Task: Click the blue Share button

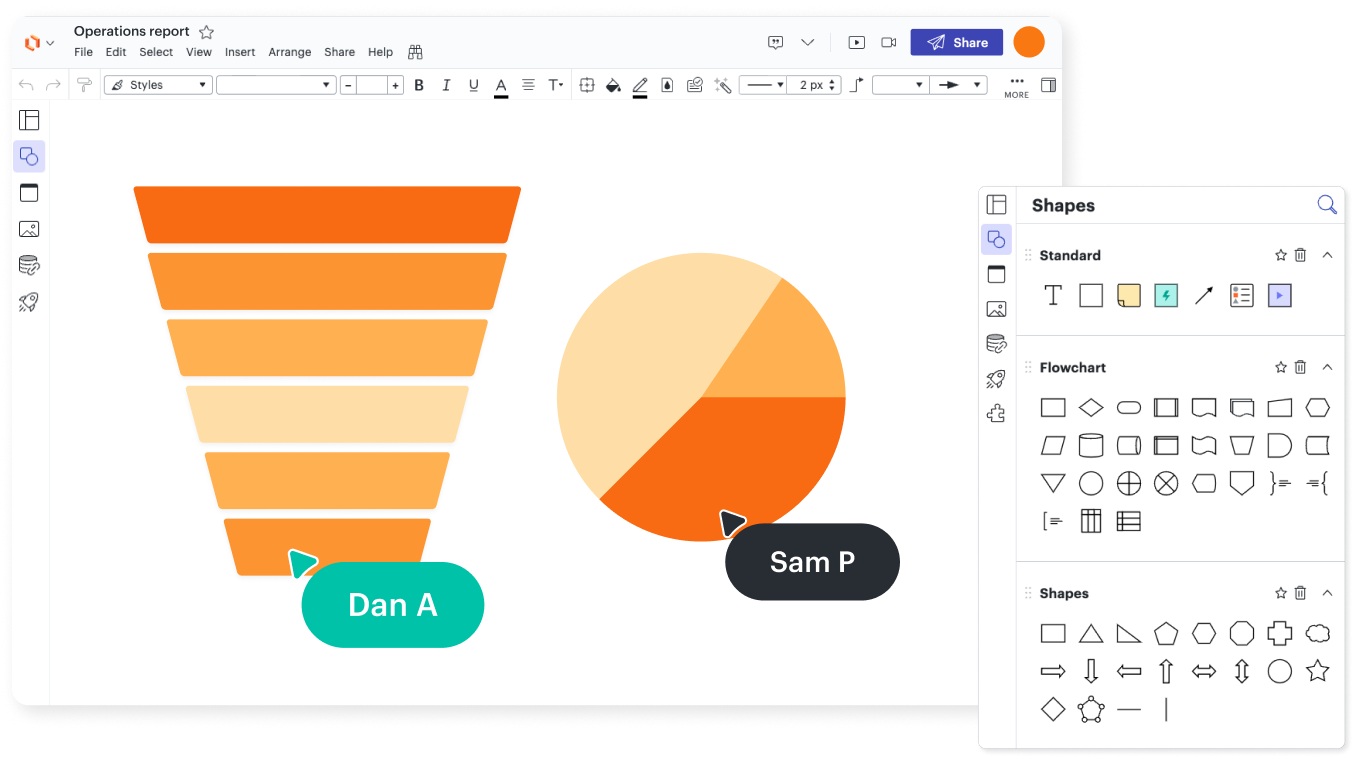Action: coord(957,42)
